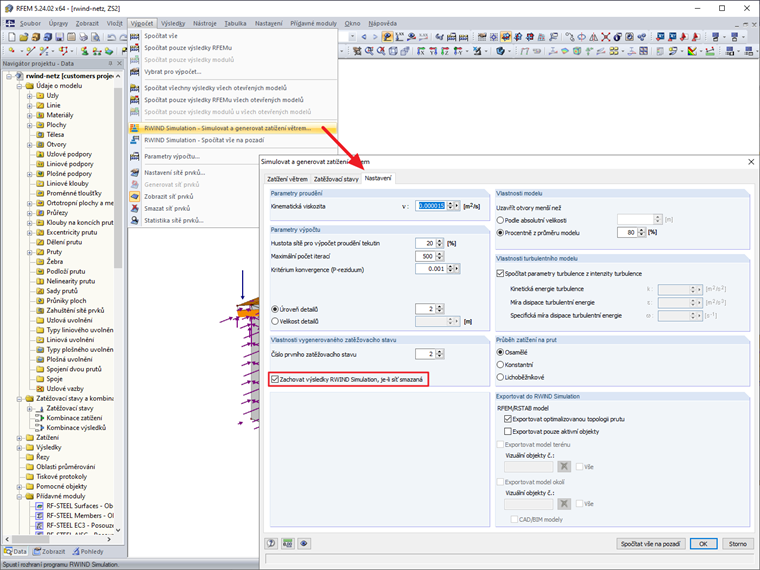Expand the Pruty tree node
This screenshot has width=760, height=570.
(30, 252)
